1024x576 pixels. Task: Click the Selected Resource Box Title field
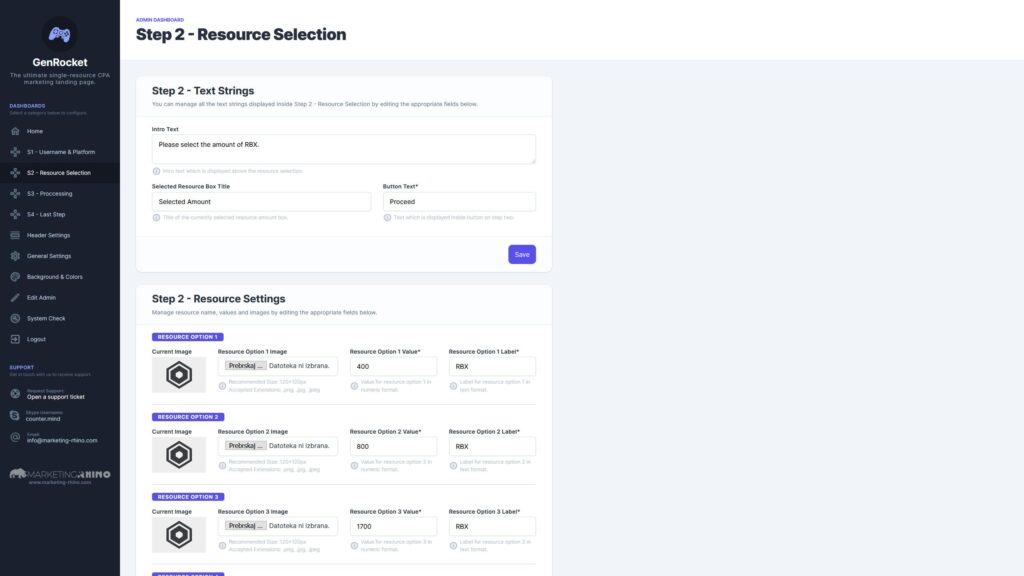261,202
